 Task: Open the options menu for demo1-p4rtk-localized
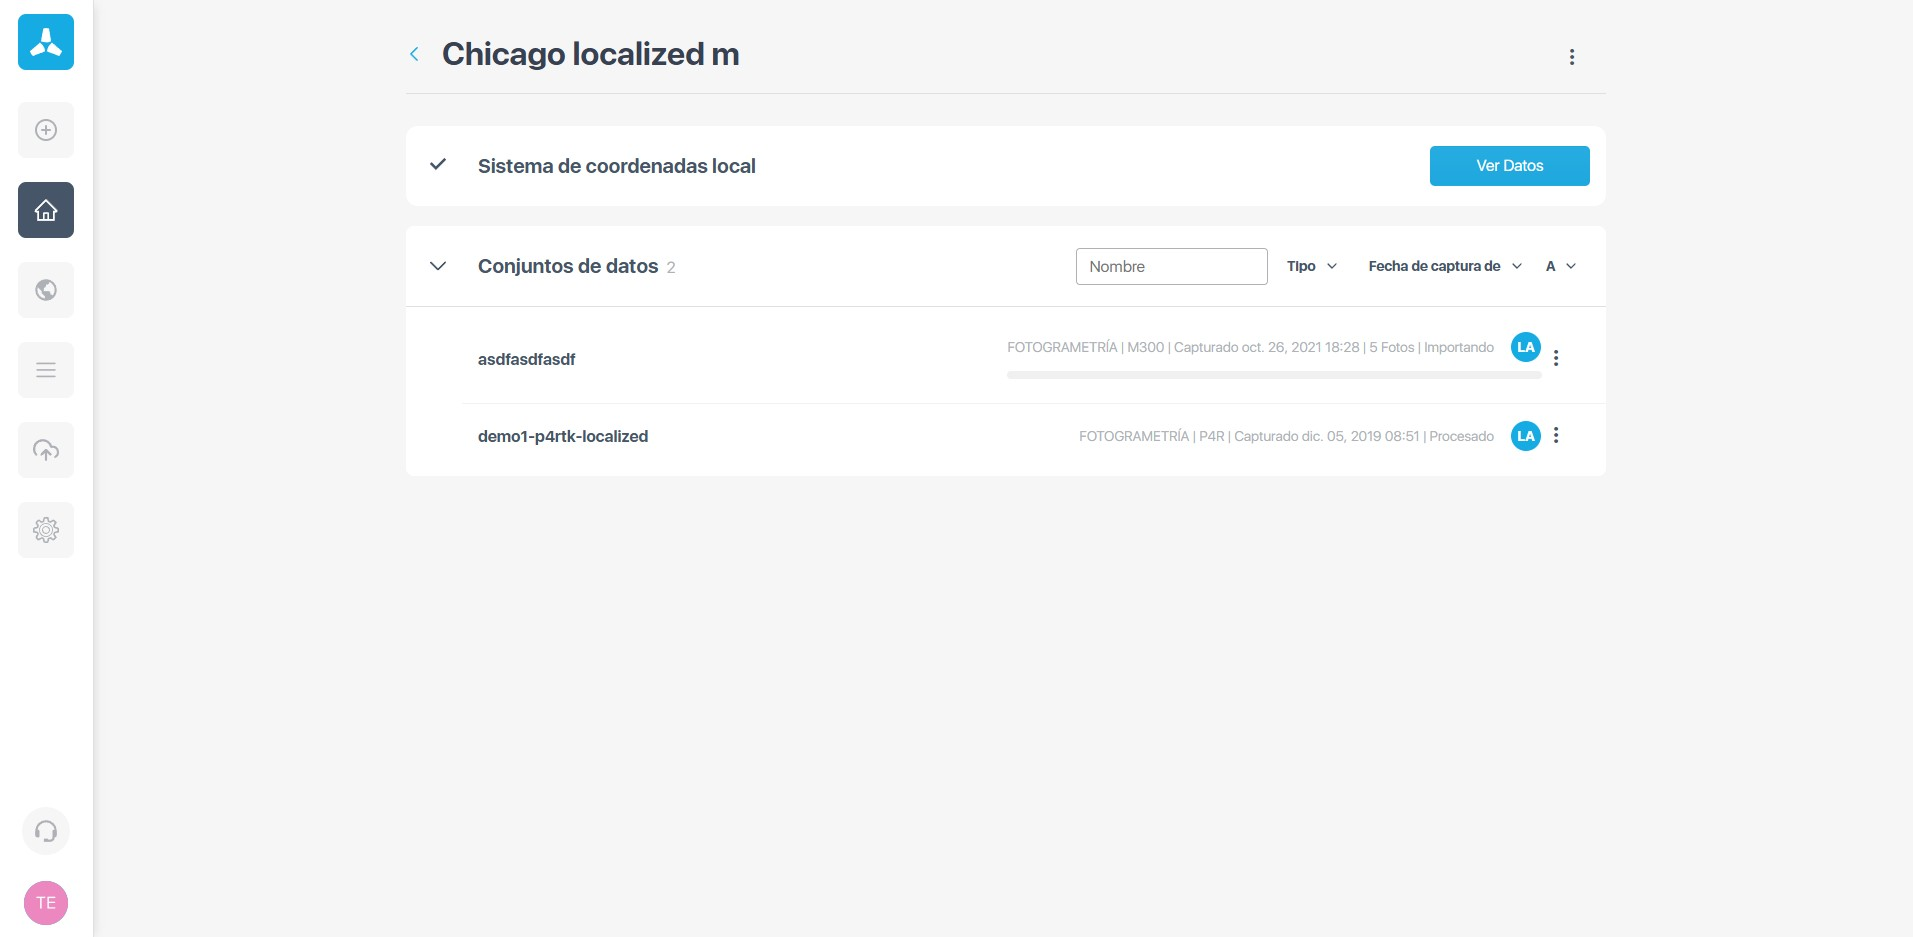click(1556, 435)
